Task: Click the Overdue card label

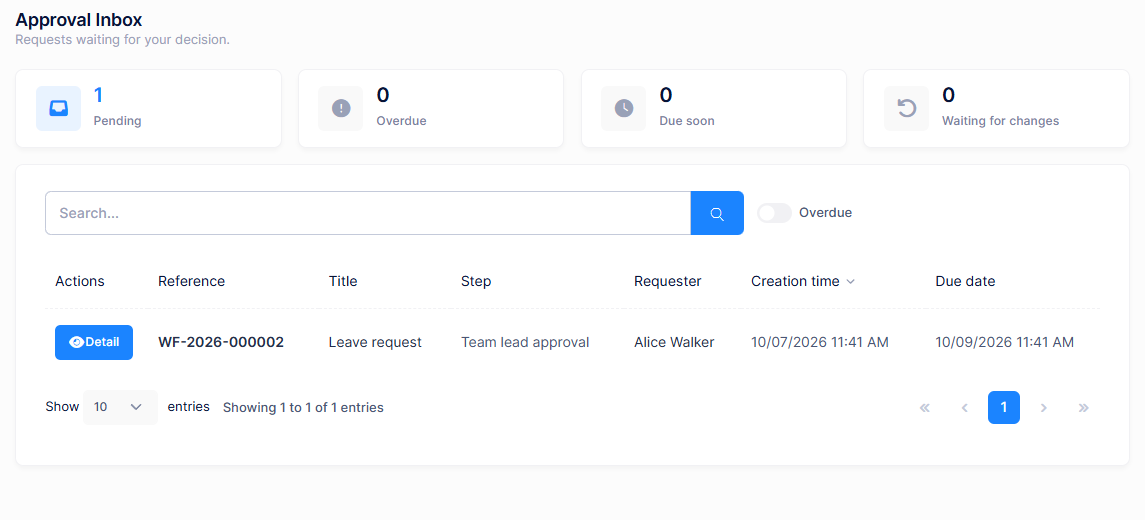Action: (x=402, y=121)
